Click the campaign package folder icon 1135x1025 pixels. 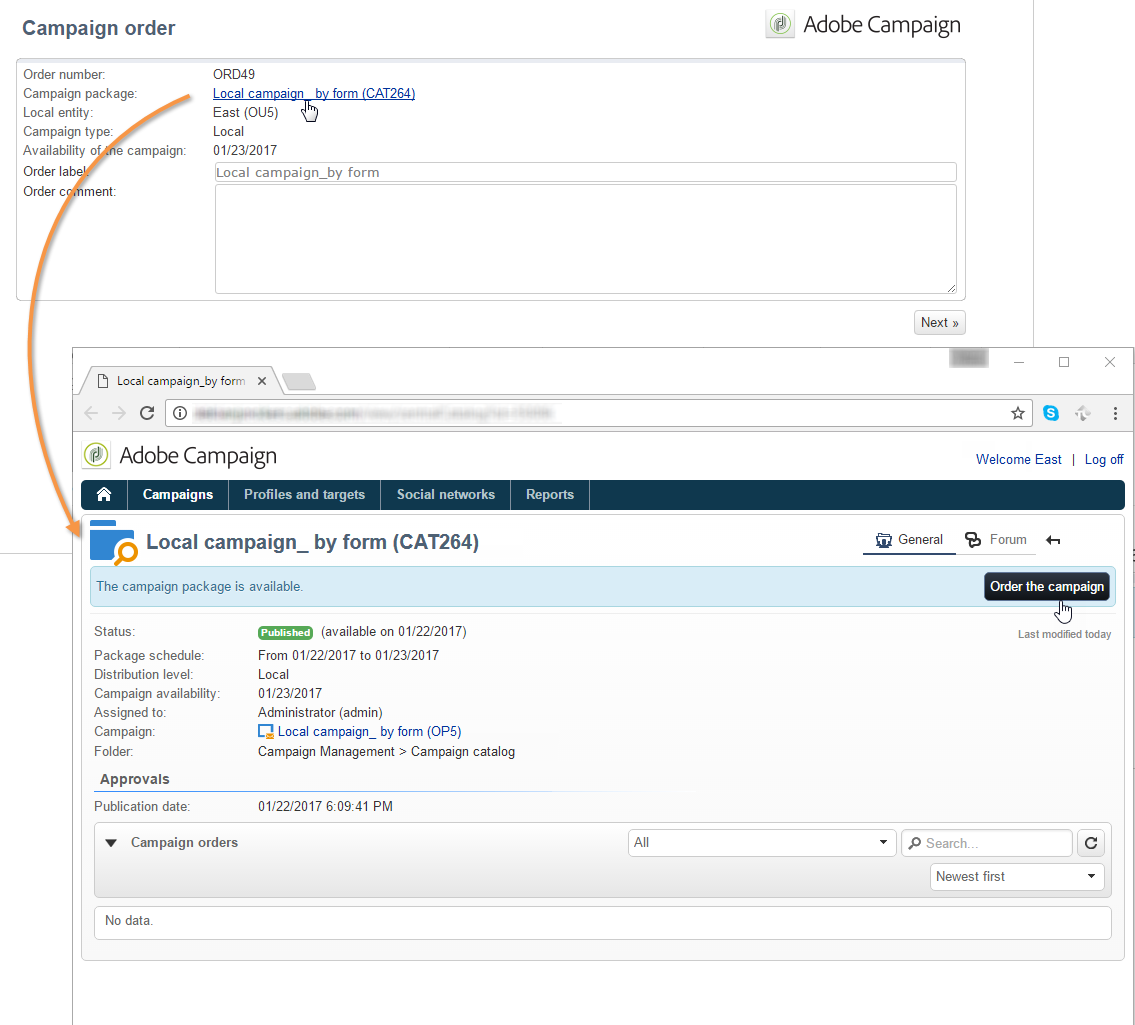pos(113,542)
